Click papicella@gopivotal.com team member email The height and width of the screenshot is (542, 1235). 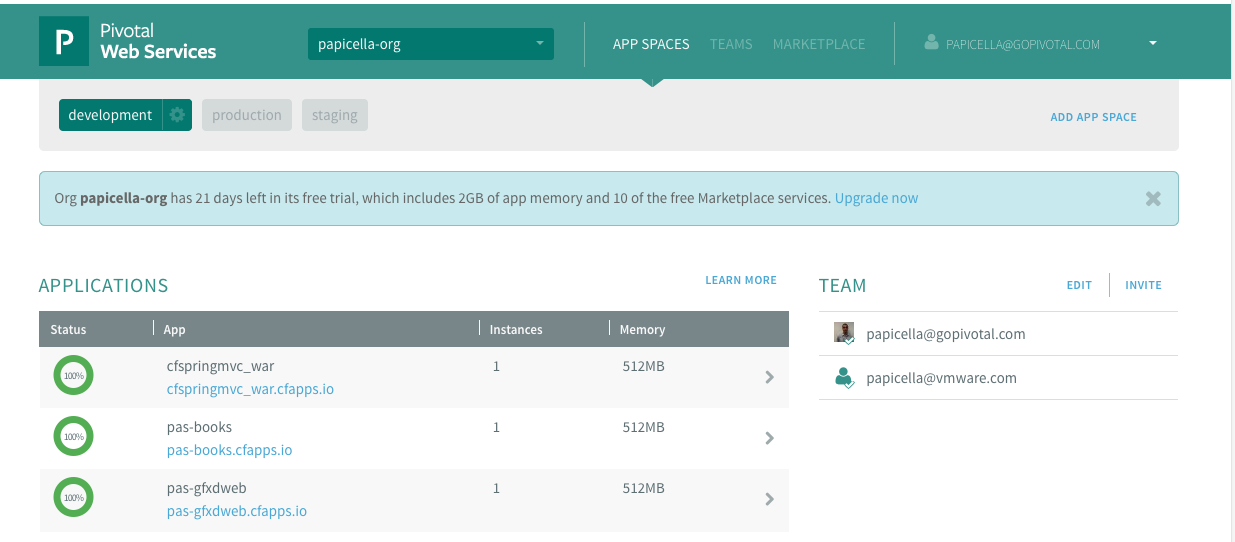(946, 334)
